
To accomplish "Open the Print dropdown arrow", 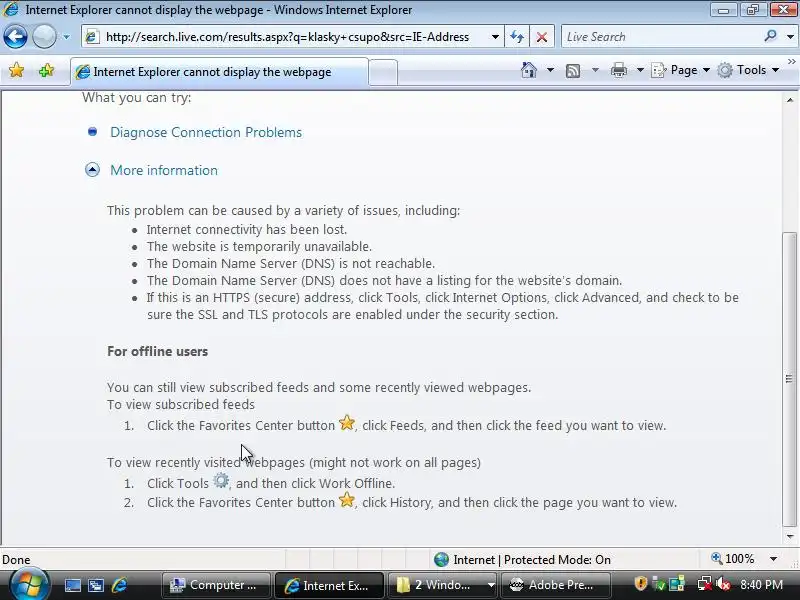I will pyautogui.click(x=640, y=70).
